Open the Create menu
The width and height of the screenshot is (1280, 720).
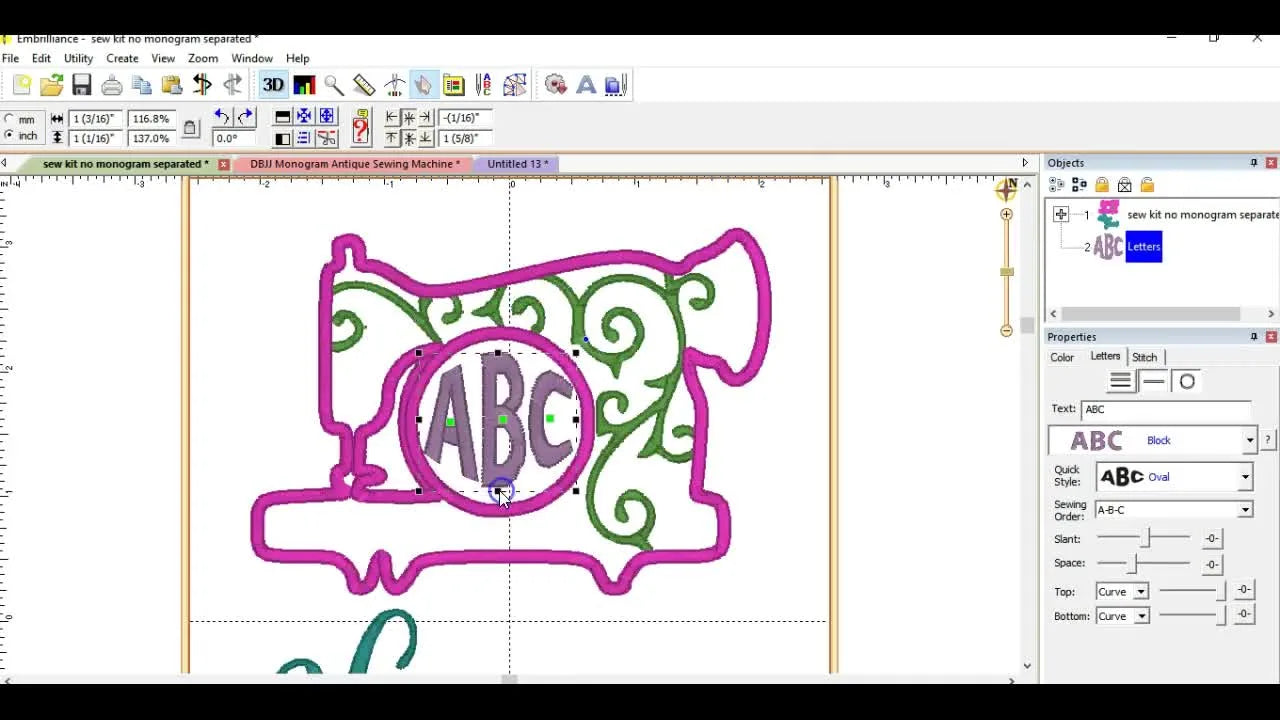(122, 58)
